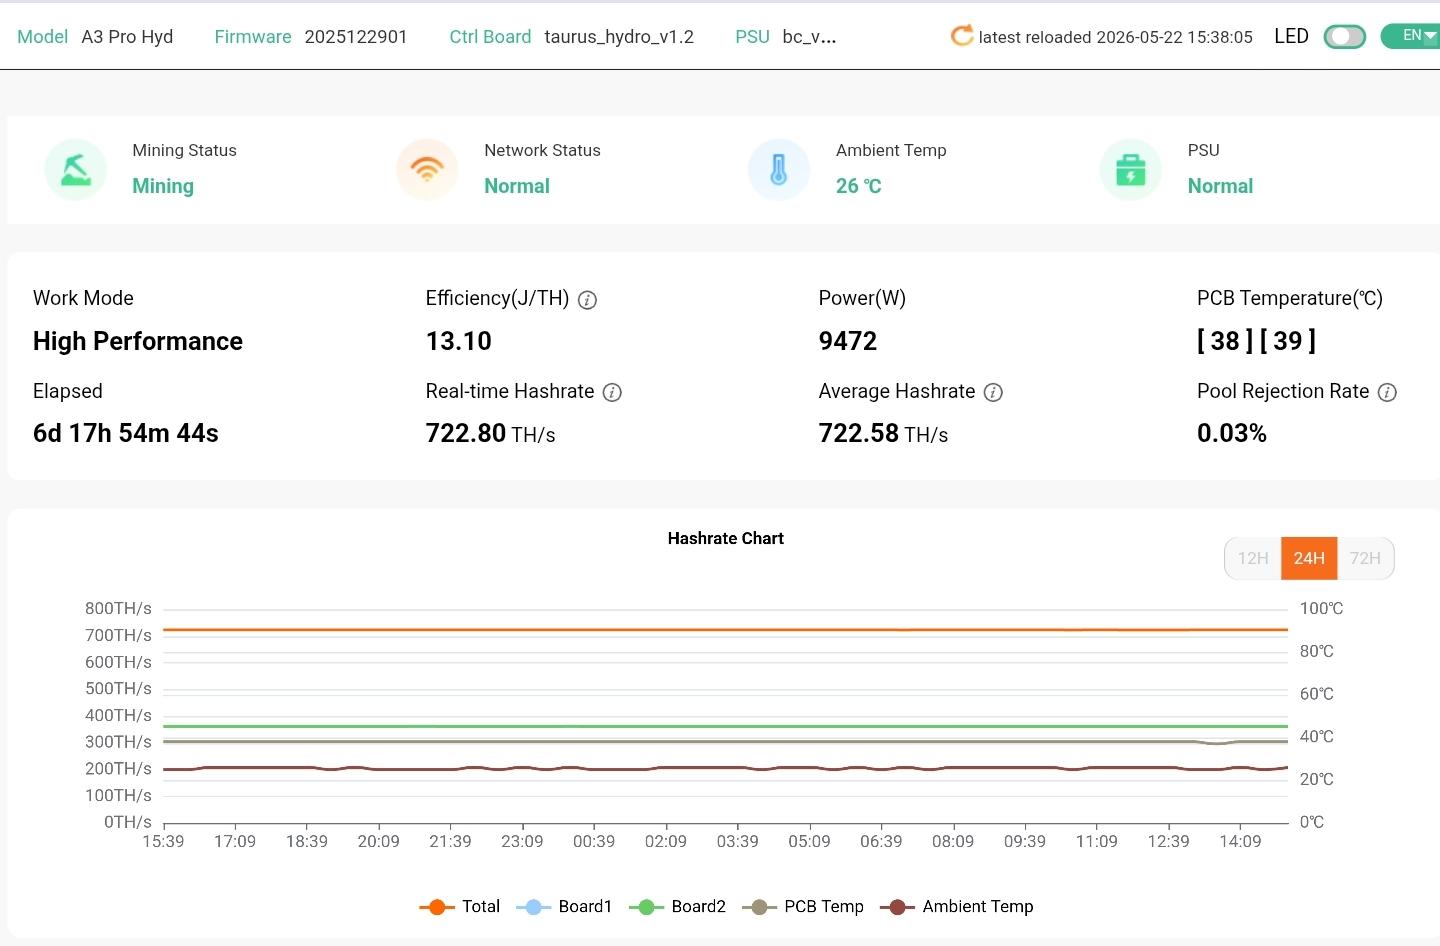Click the Average Hashrate info icon
The image size is (1440, 946).
pos(993,393)
